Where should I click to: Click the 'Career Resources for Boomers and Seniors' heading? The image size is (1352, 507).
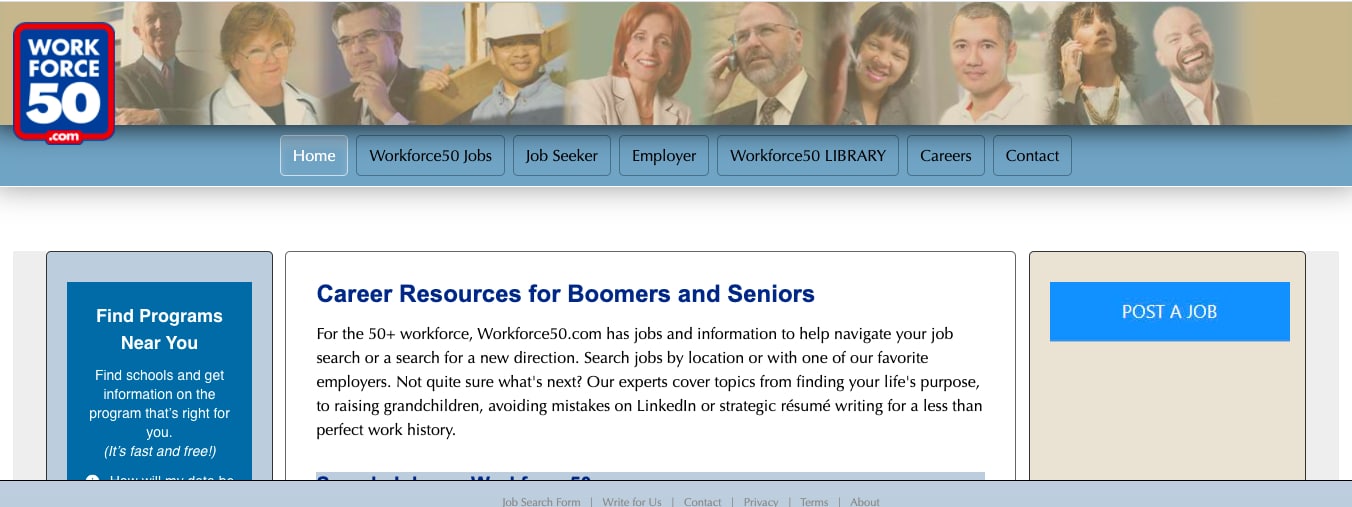point(566,294)
